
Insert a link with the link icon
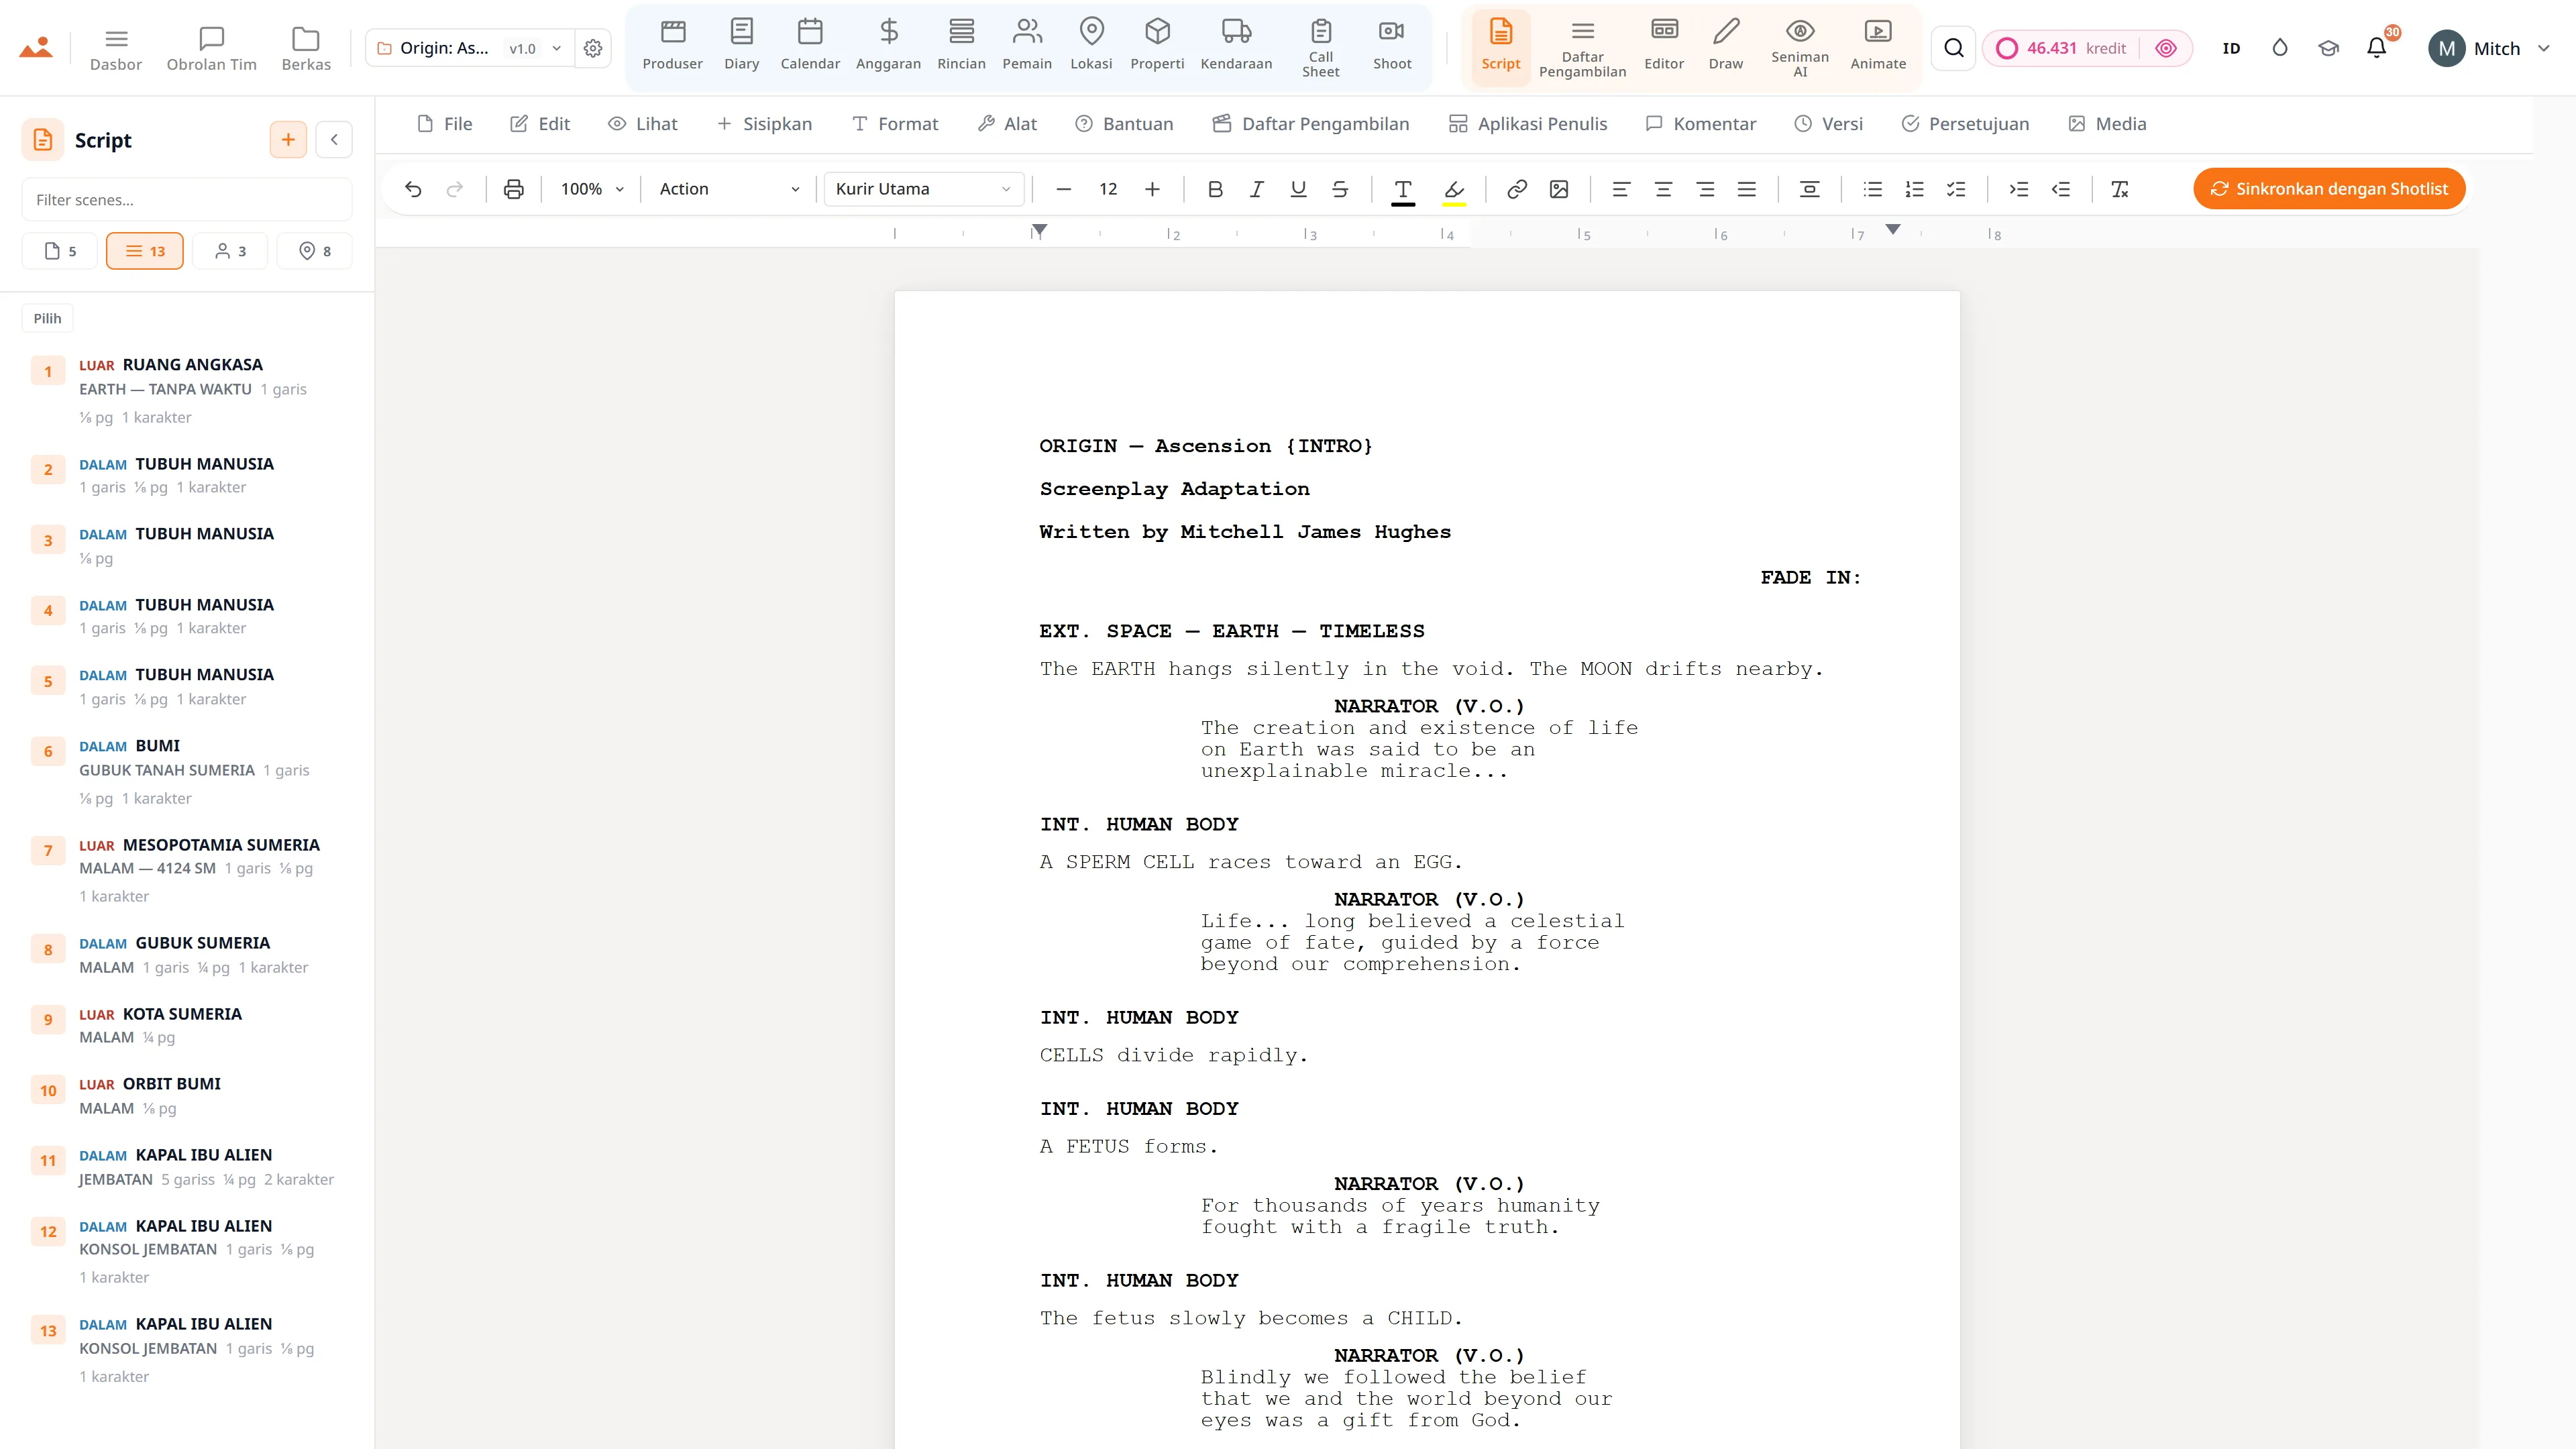[x=1516, y=189]
